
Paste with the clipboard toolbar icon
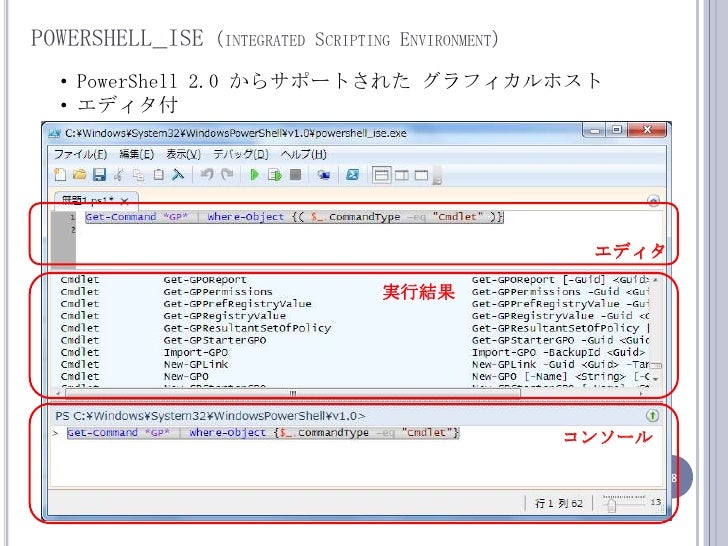point(159,175)
